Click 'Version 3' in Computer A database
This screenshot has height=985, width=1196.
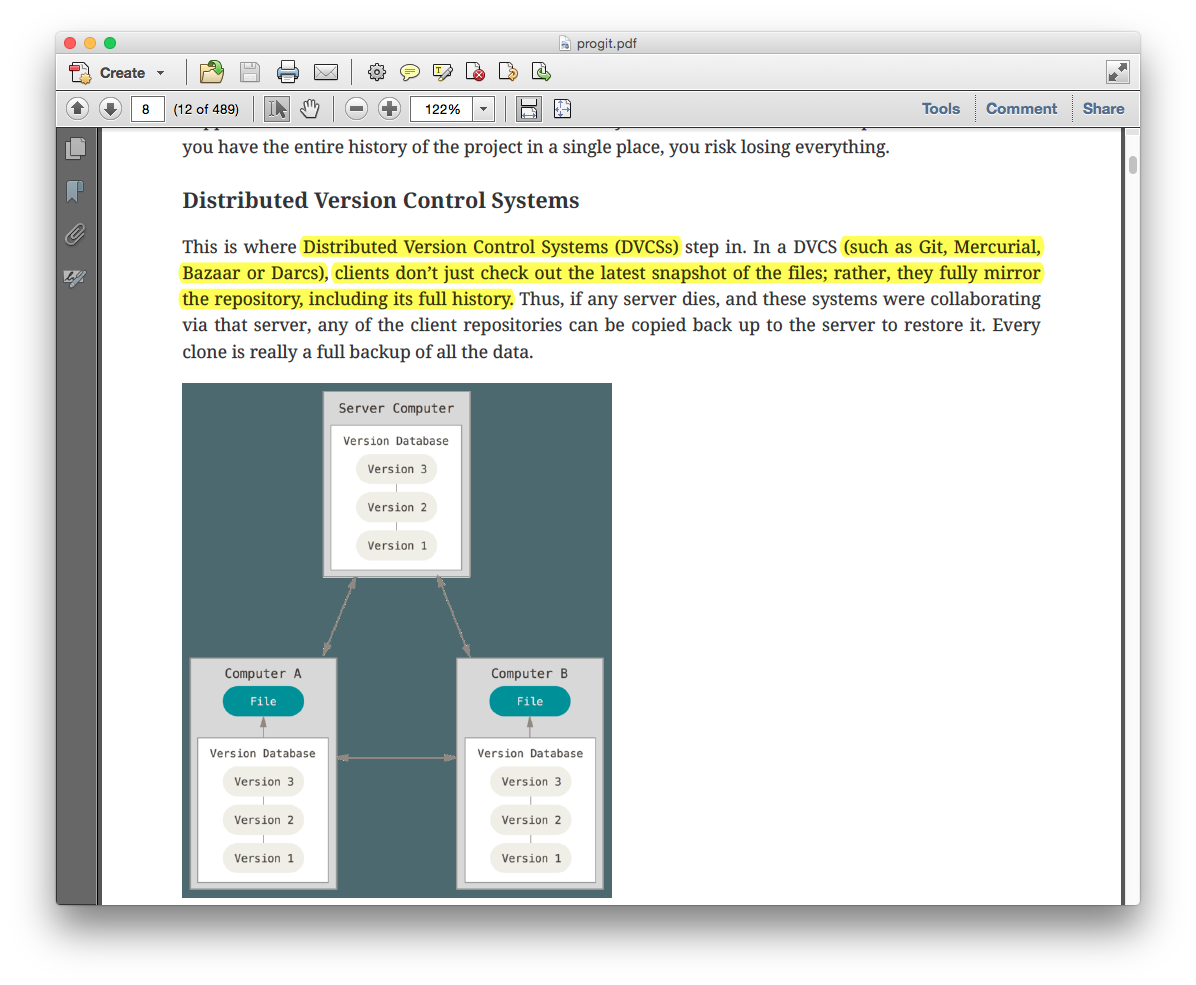(x=263, y=781)
